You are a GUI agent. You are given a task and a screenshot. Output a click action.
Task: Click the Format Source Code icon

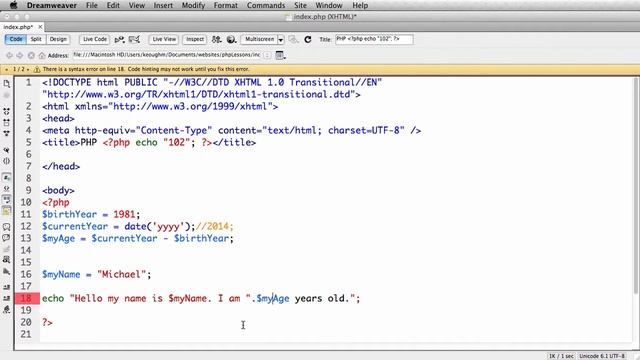coord(7,310)
